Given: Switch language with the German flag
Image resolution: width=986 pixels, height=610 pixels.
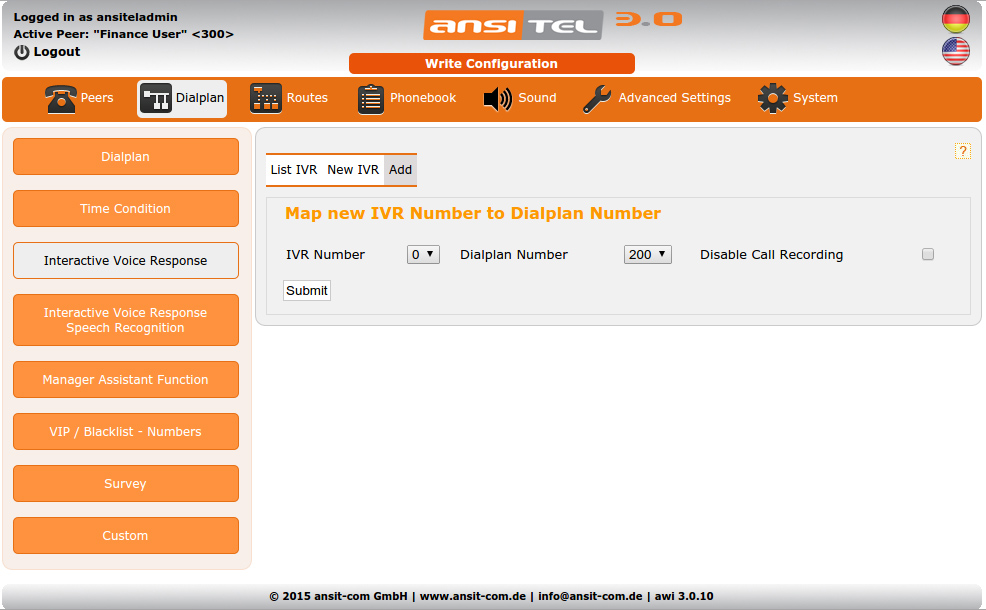Looking at the screenshot, I should click(956, 19).
